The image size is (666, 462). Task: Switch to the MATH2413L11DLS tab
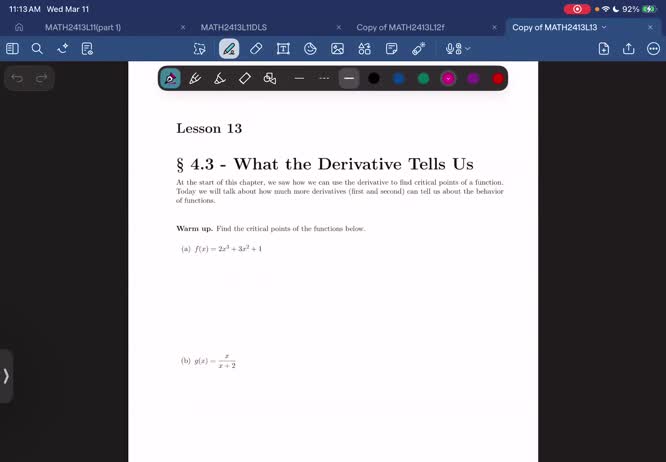[x=234, y=27]
